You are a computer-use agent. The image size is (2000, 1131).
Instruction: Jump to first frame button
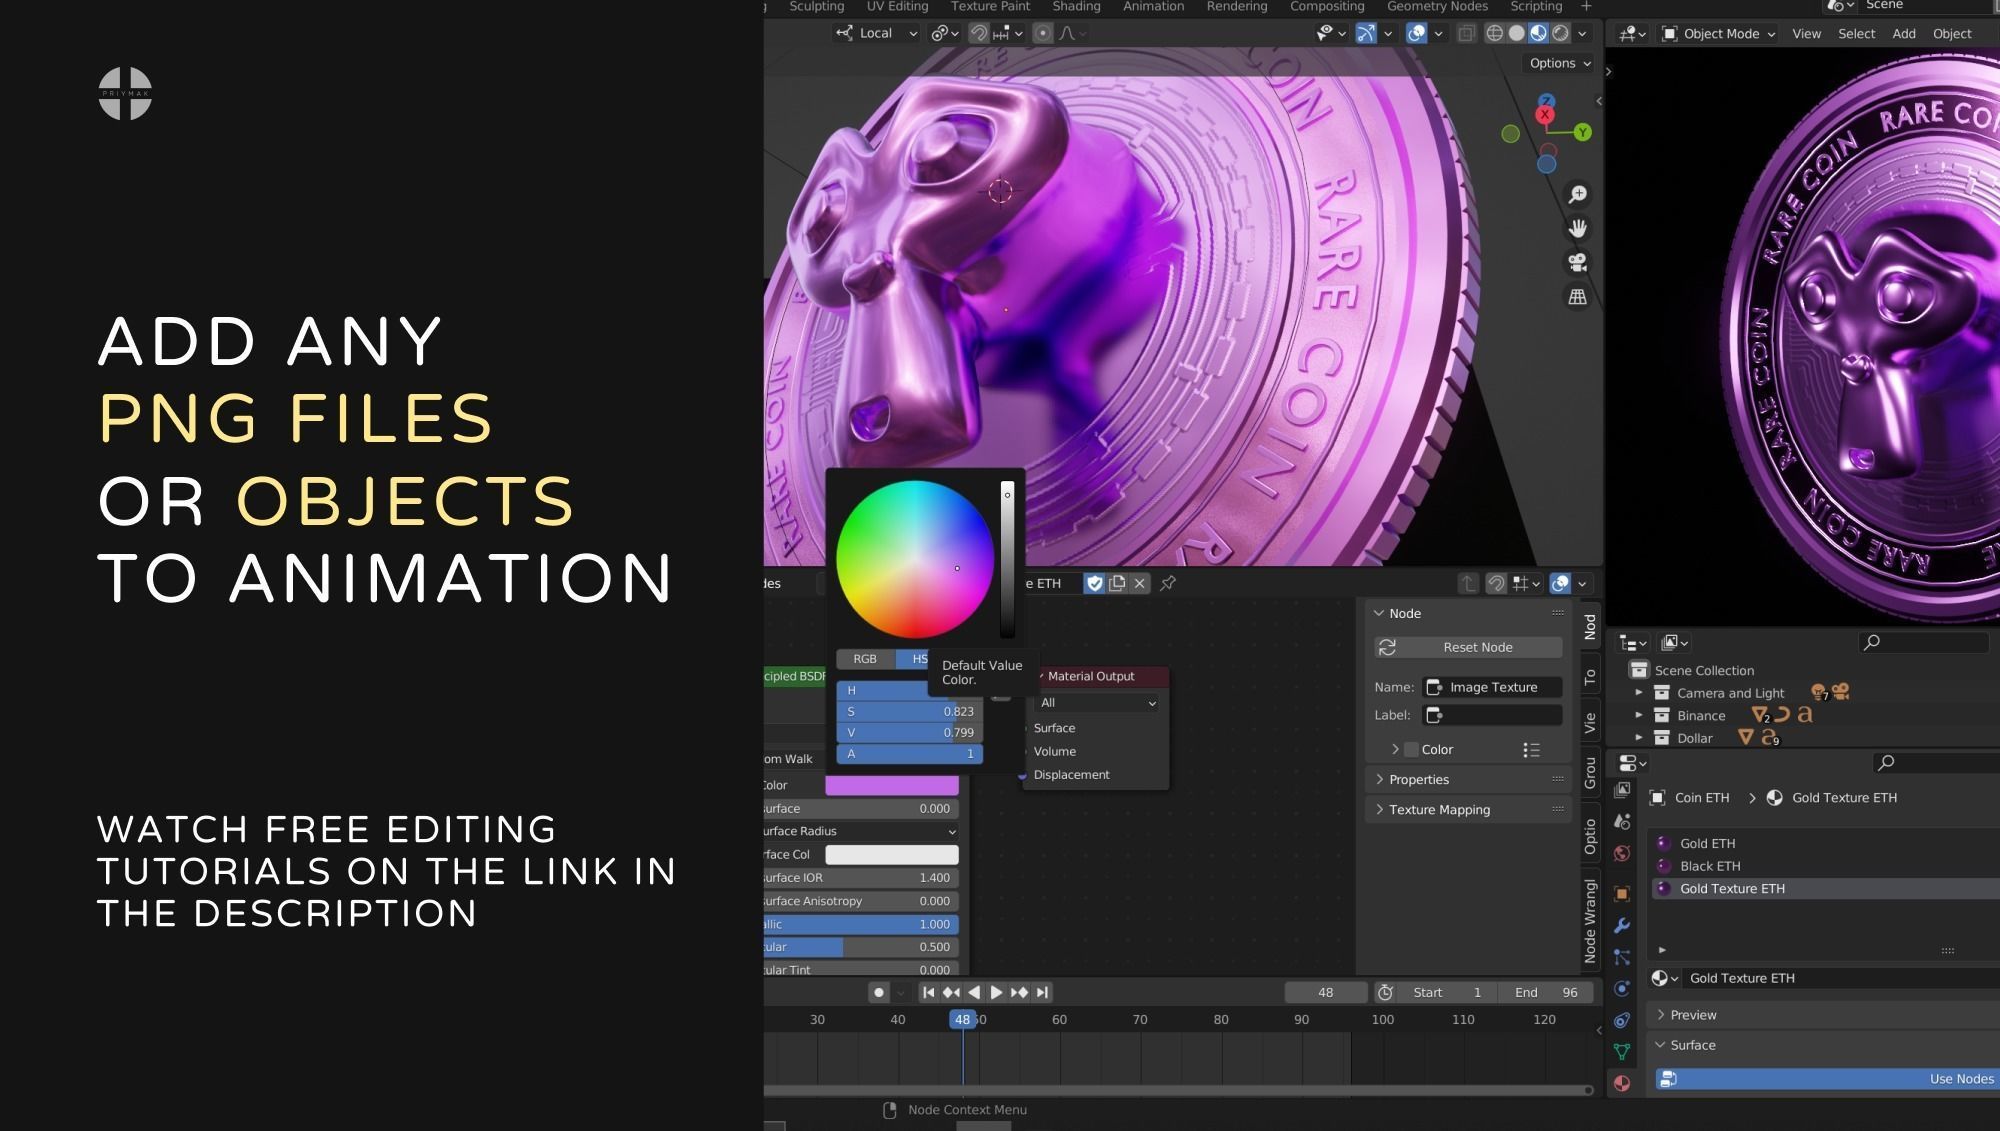928,992
